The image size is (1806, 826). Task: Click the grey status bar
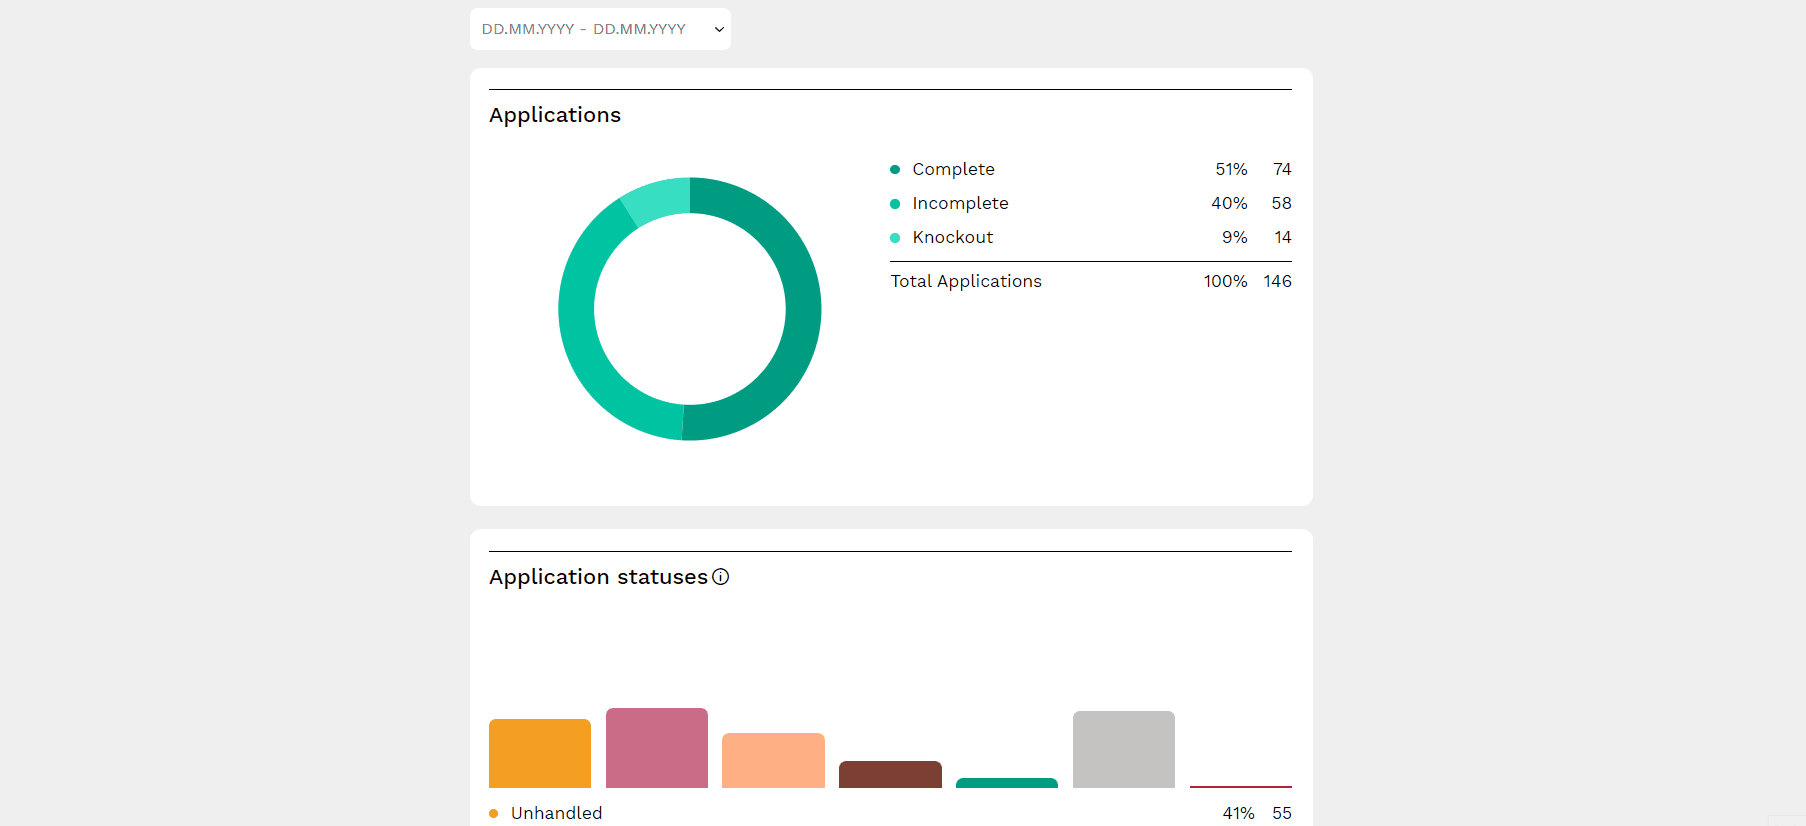pyautogui.click(x=1124, y=749)
